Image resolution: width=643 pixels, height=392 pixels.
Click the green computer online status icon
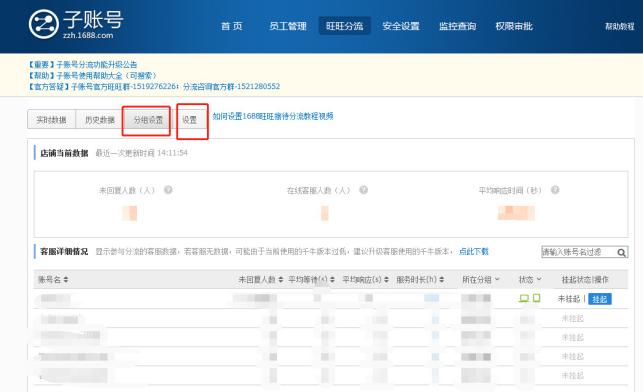point(524,299)
